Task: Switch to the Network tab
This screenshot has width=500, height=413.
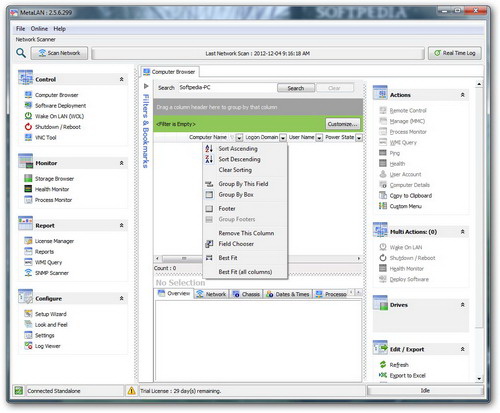Action: (211, 294)
